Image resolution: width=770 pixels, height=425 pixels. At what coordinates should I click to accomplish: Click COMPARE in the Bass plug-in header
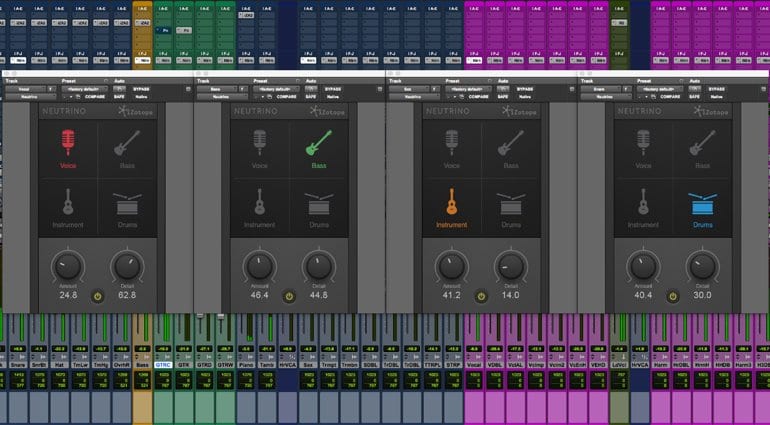(286, 97)
